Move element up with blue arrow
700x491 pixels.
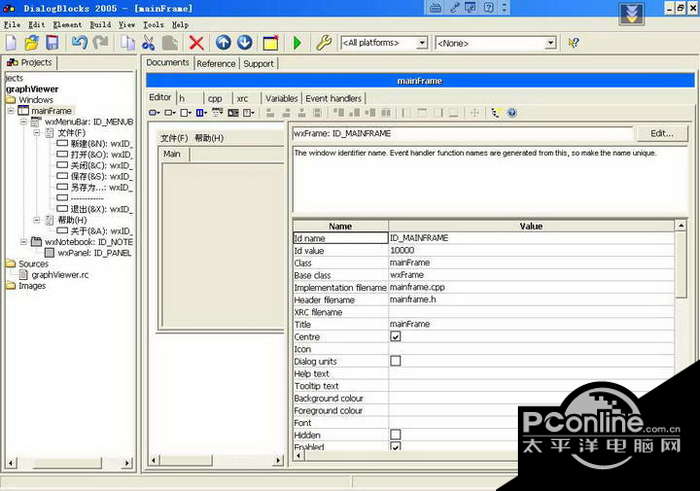click(223, 43)
